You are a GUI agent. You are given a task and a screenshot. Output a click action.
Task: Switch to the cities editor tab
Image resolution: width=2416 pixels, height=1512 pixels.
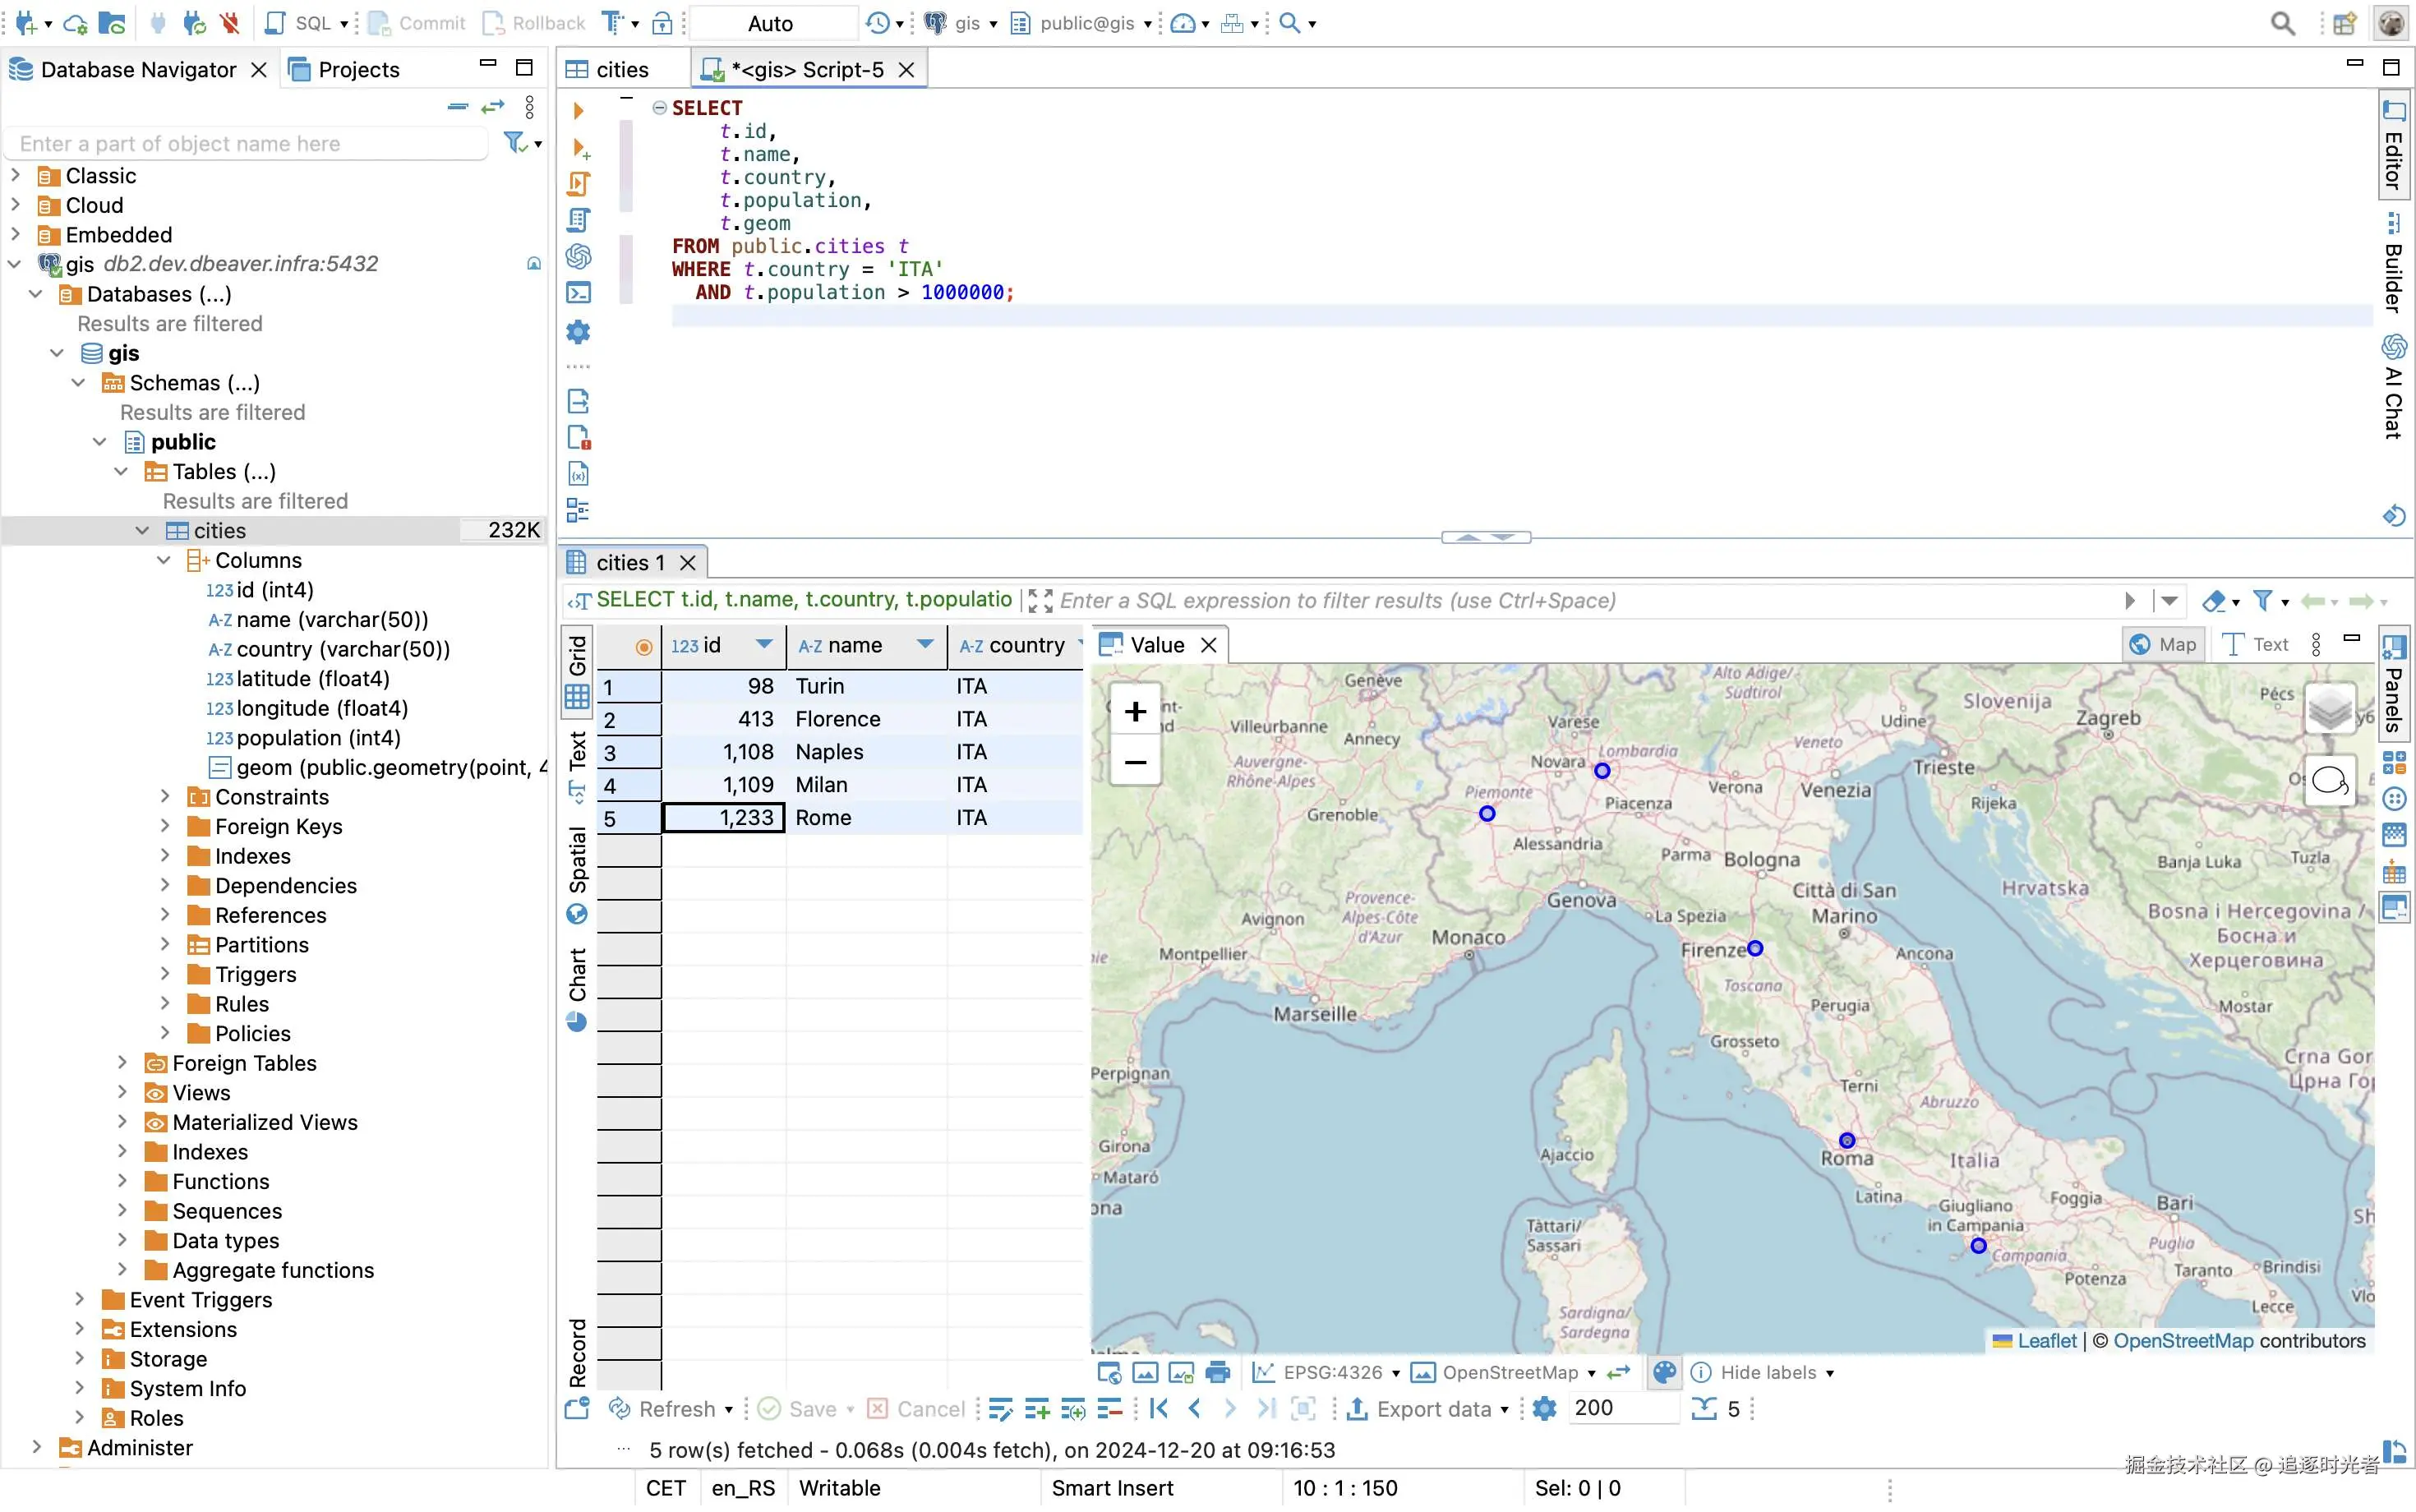point(621,69)
